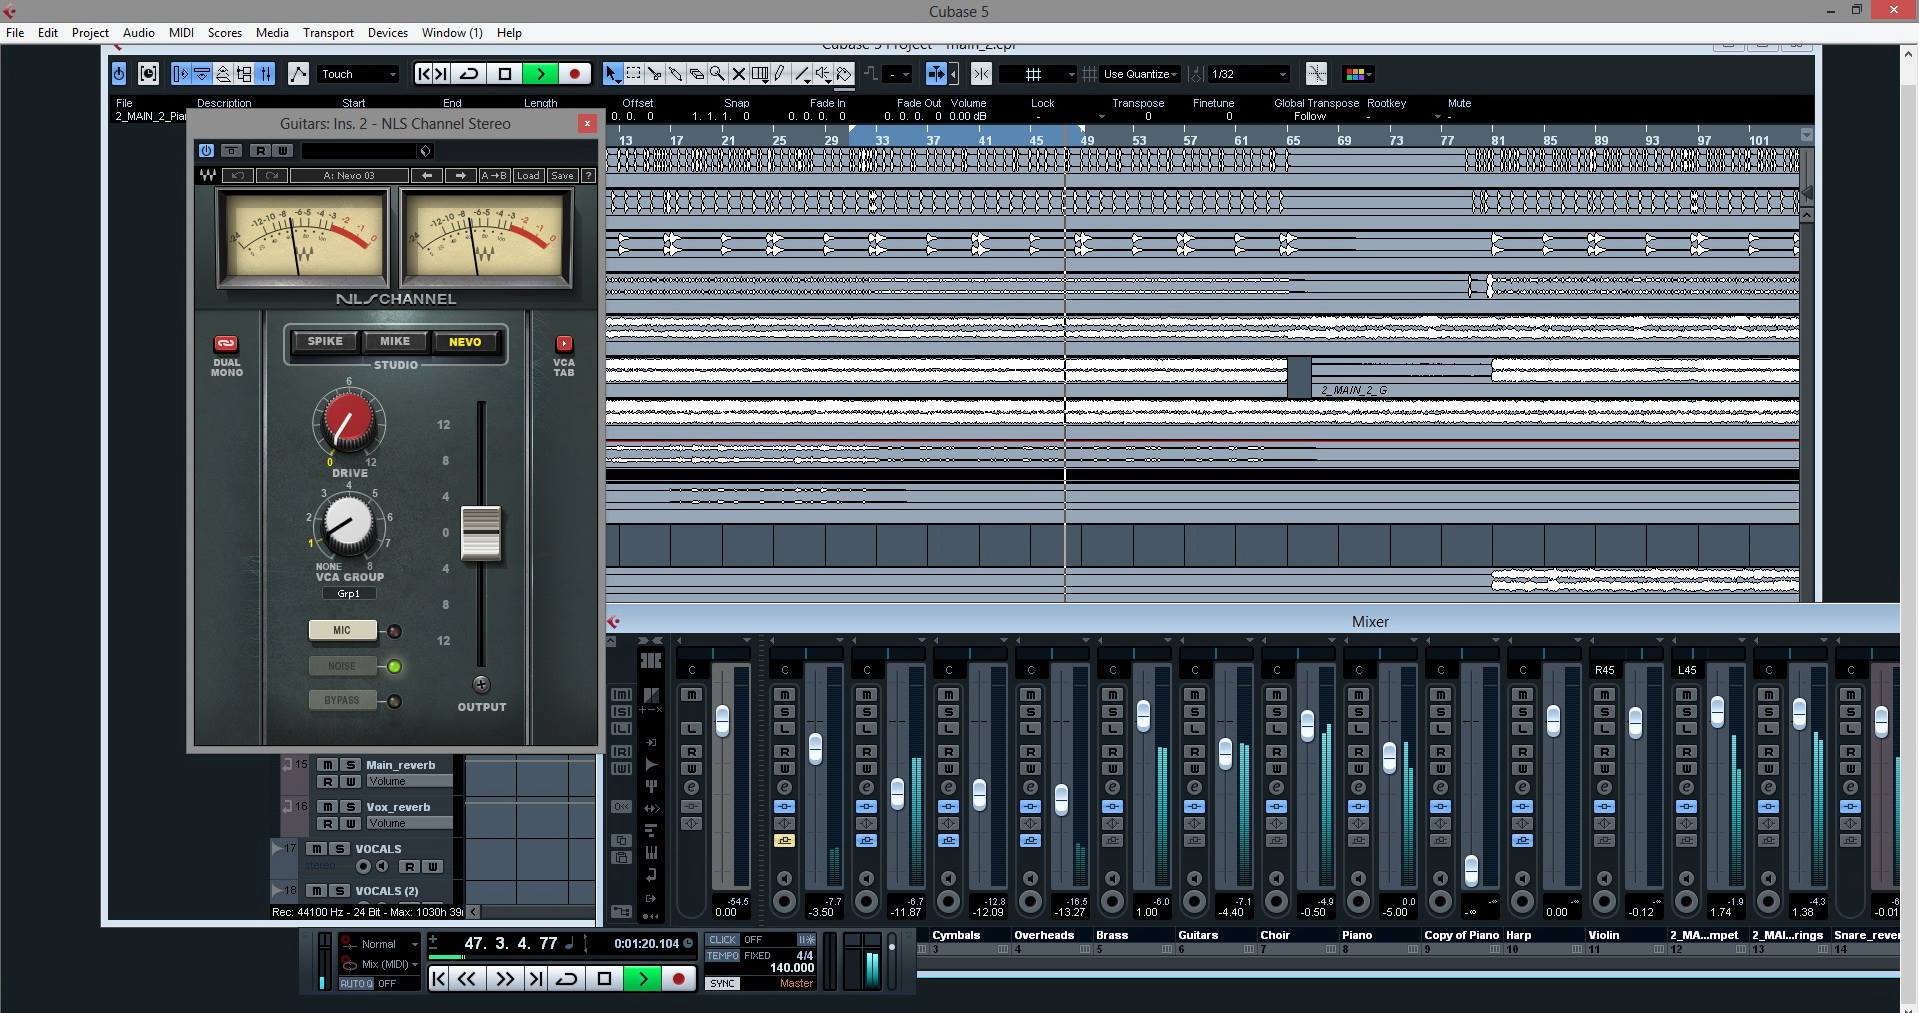Toggle the BYPASS switch
Image resolution: width=1919 pixels, height=1013 pixels.
tap(342, 700)
